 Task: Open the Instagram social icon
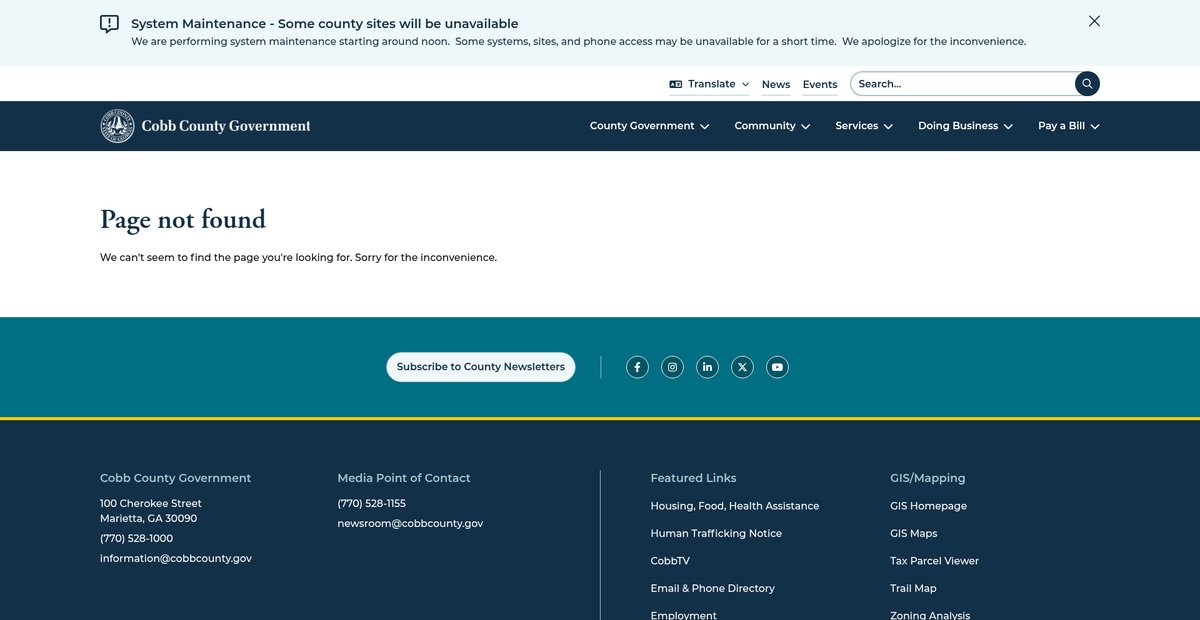pos(672,367)
